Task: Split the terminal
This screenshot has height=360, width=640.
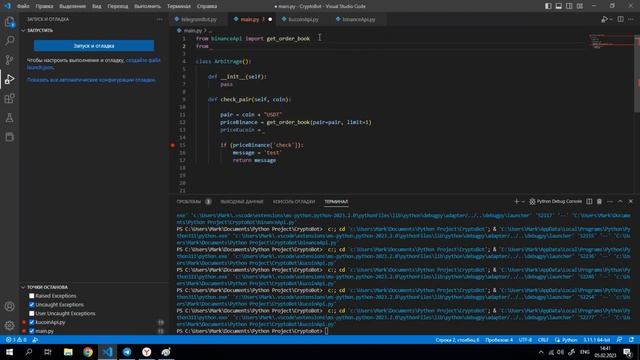Action: [589, 202]
